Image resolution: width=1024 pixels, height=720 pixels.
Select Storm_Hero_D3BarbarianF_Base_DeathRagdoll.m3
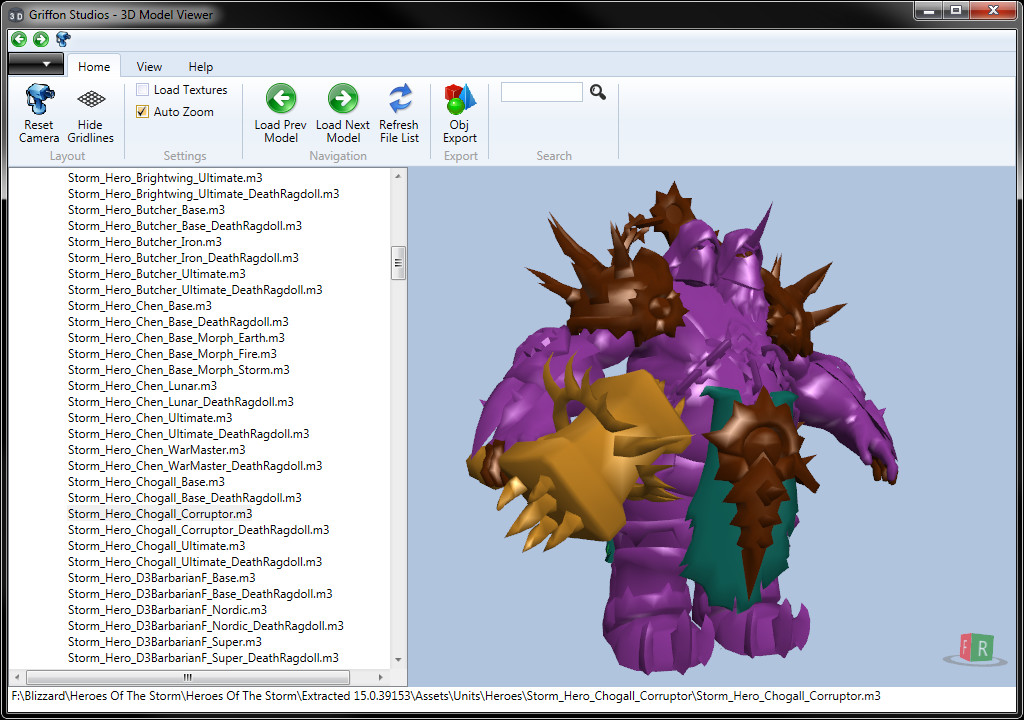point(200,594)
